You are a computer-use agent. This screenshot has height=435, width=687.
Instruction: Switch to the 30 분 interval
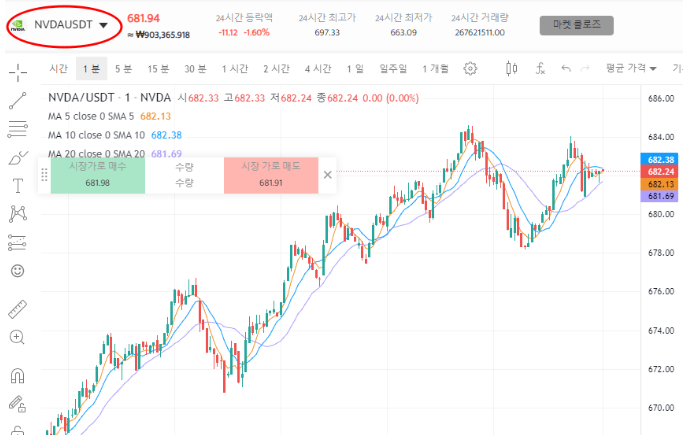click(x=195, y=69)
